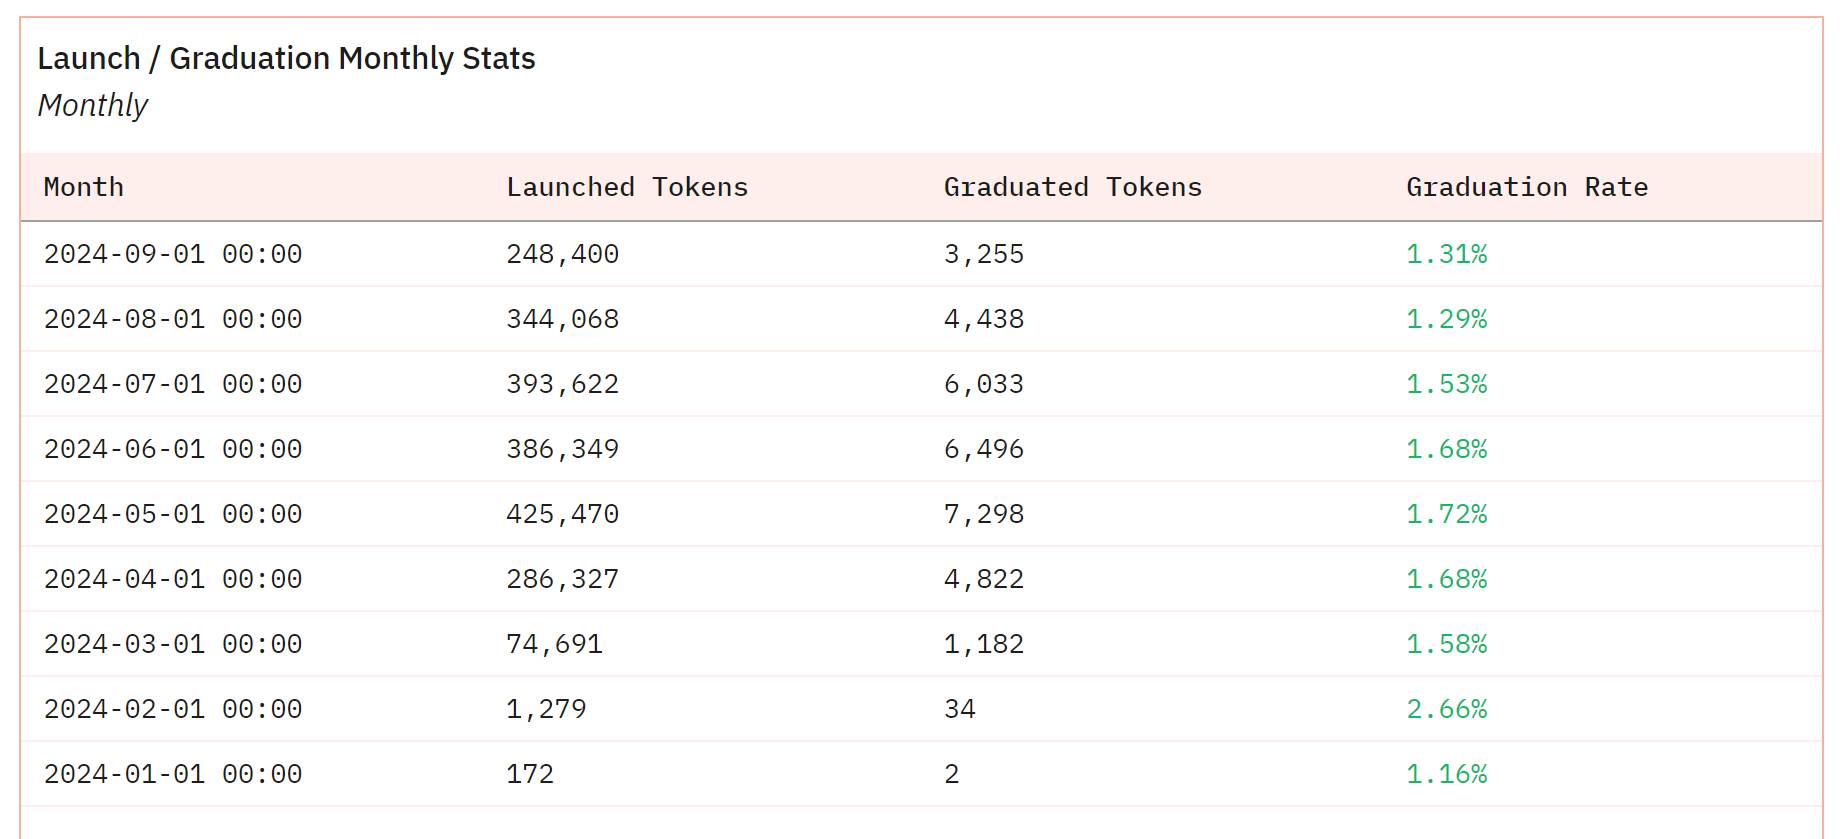Image resolution: width=1844 pixels, height=839 pixels.
Task: Select month cell 2024-06-01 00:00
Action: pyautogui.click(x=173, y=449)
